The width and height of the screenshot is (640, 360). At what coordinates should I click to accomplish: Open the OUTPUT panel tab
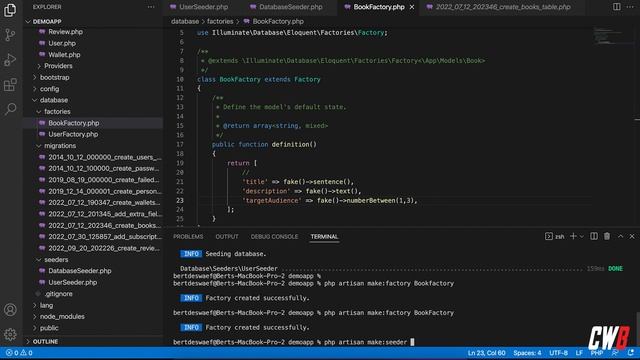pyautogui.click(x=227, y=237)
